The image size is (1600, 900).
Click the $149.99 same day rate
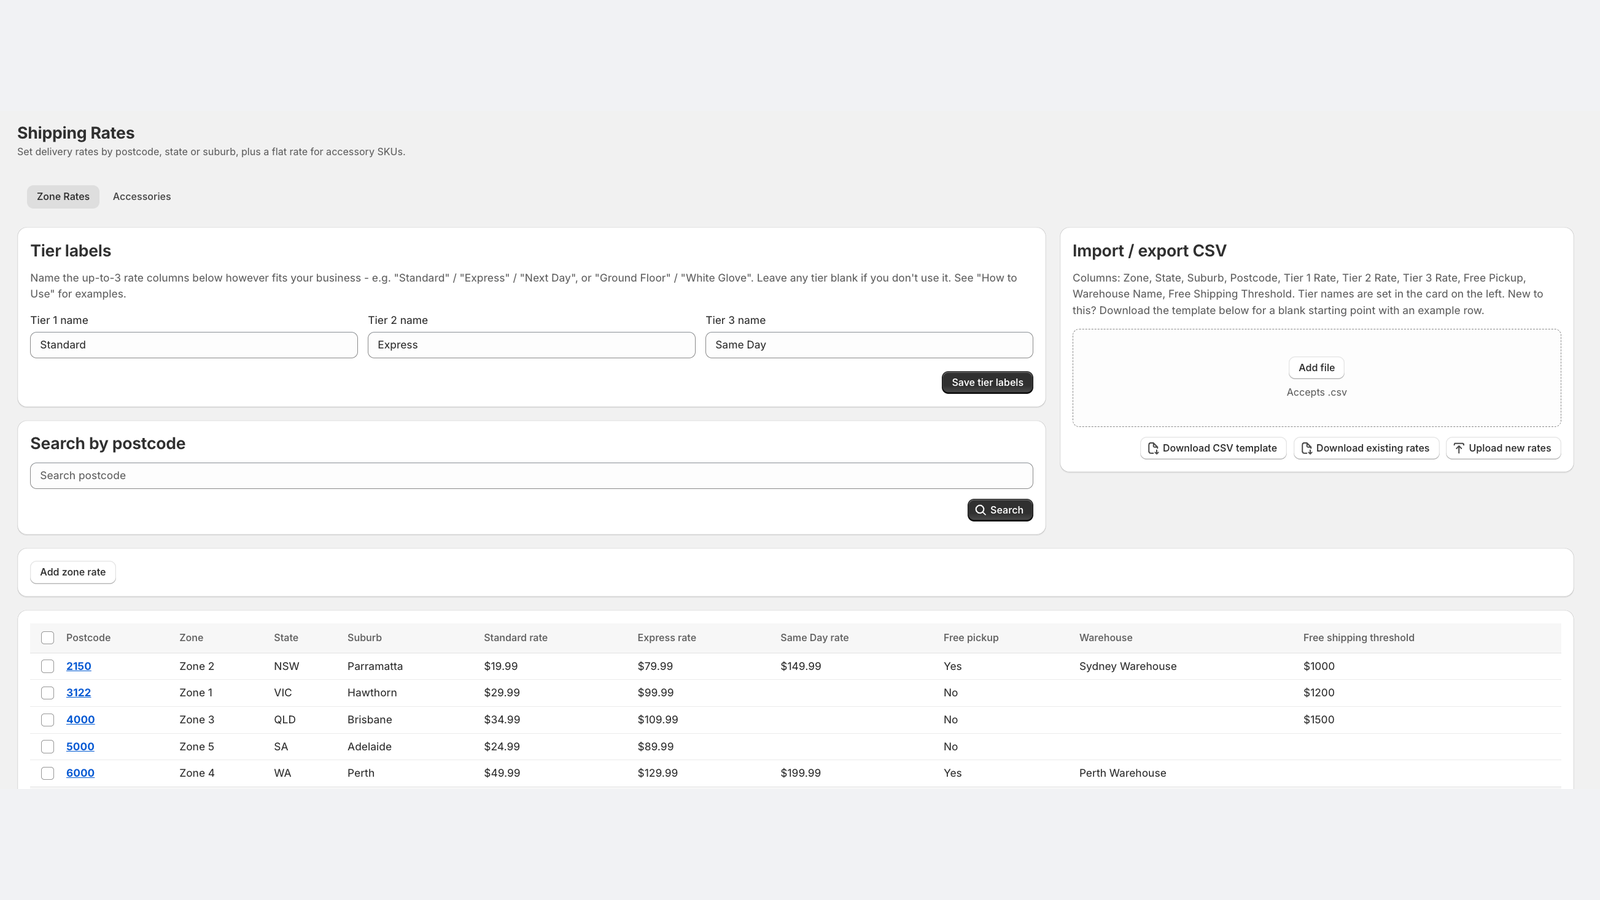[x=800, y=666]
